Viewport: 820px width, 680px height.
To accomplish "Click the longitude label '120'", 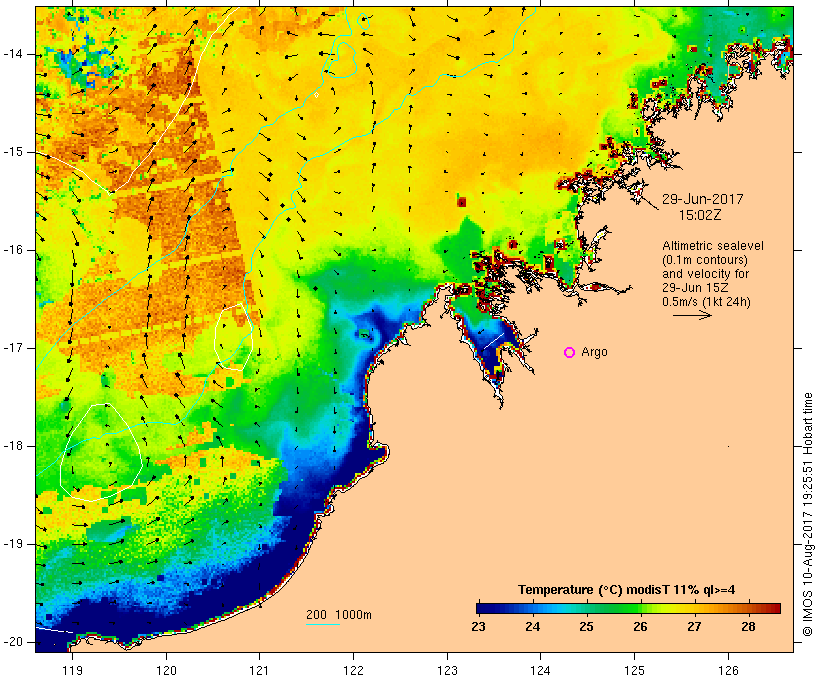I will point(166,671).
